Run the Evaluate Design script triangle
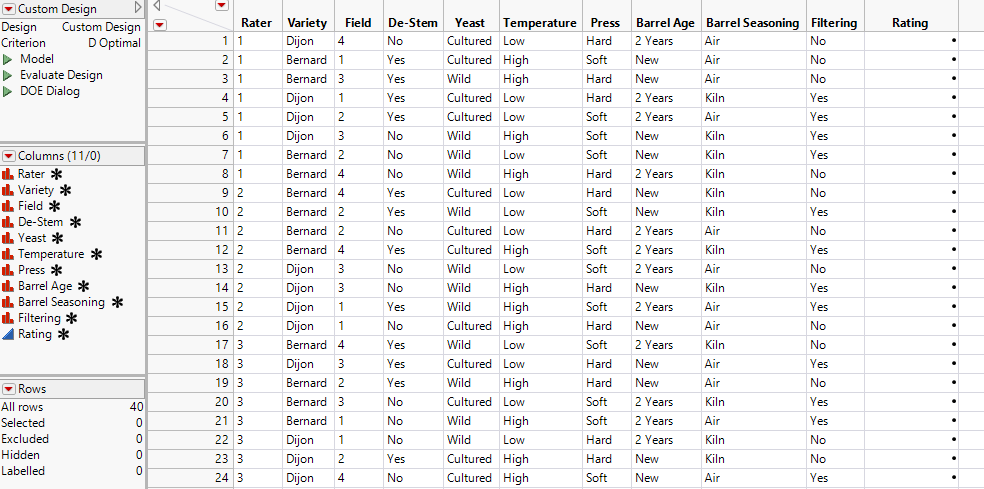The image size is (984, 489). tap(8, 76)
